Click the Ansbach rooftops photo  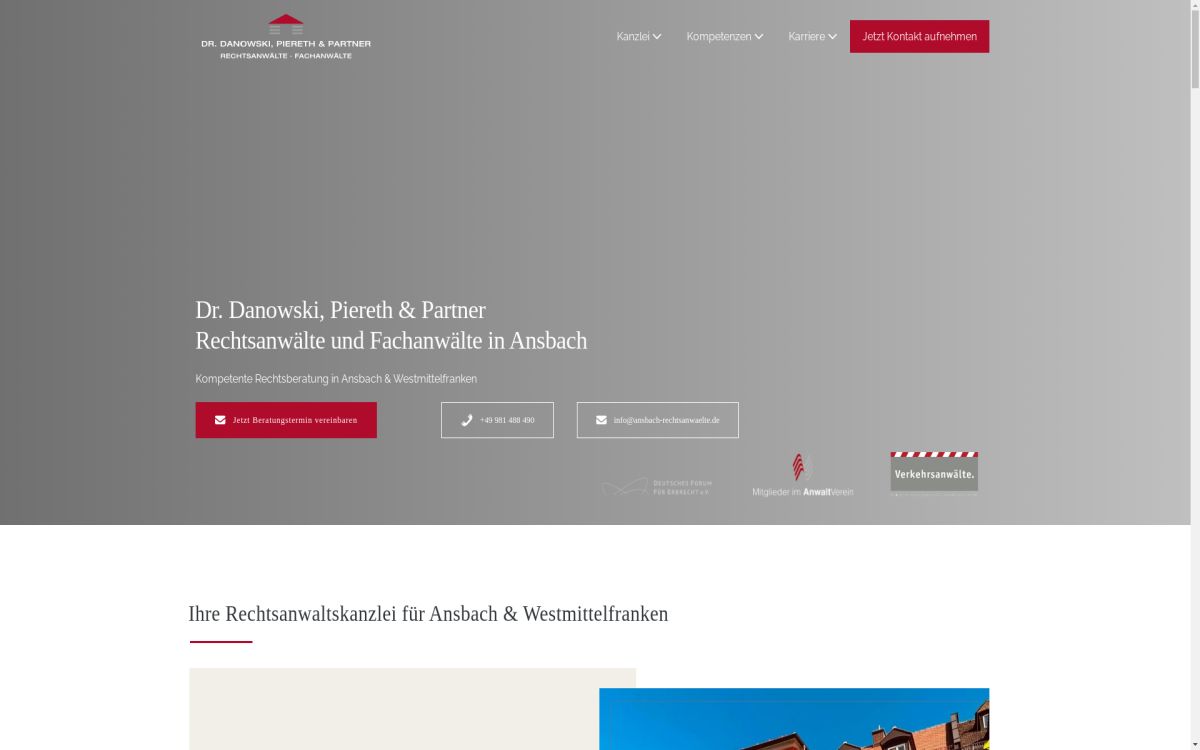(794, 719)
